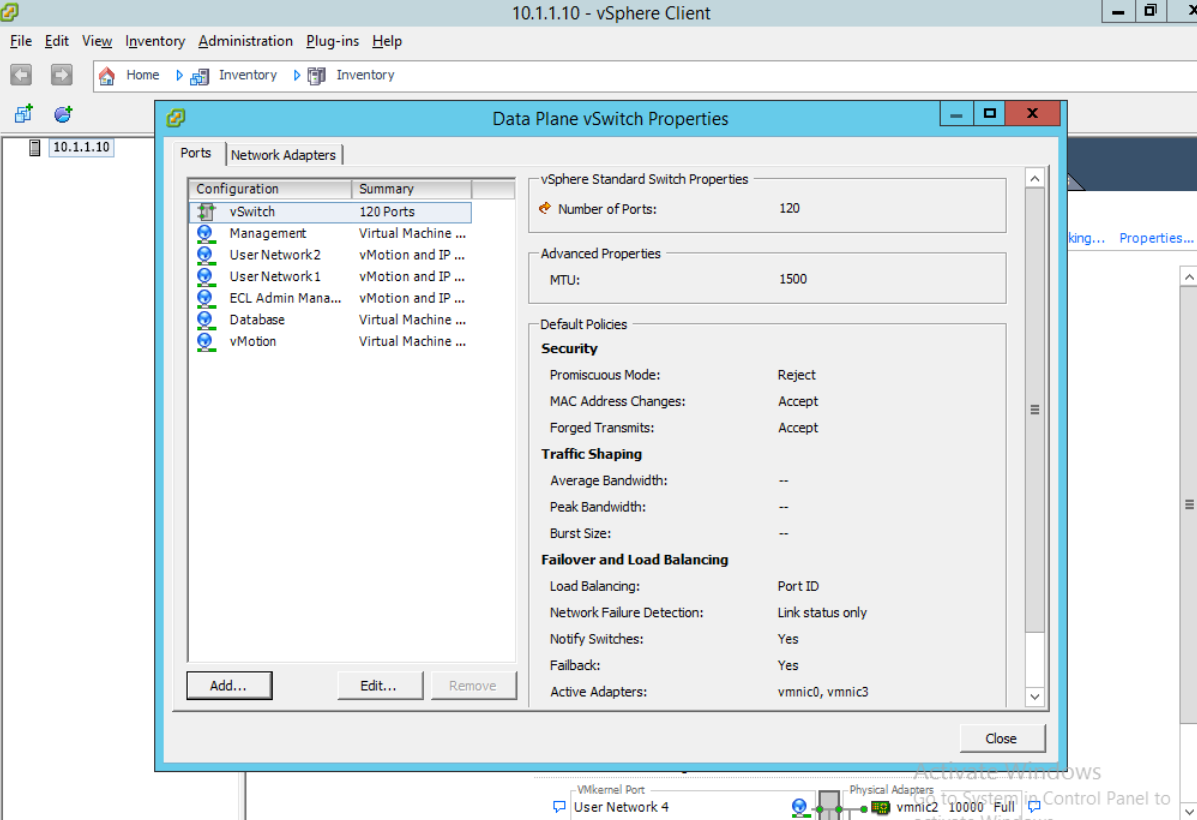Click the Home icon in the navigation bar
Viewport: 1197px width, 820px height.
107,75
